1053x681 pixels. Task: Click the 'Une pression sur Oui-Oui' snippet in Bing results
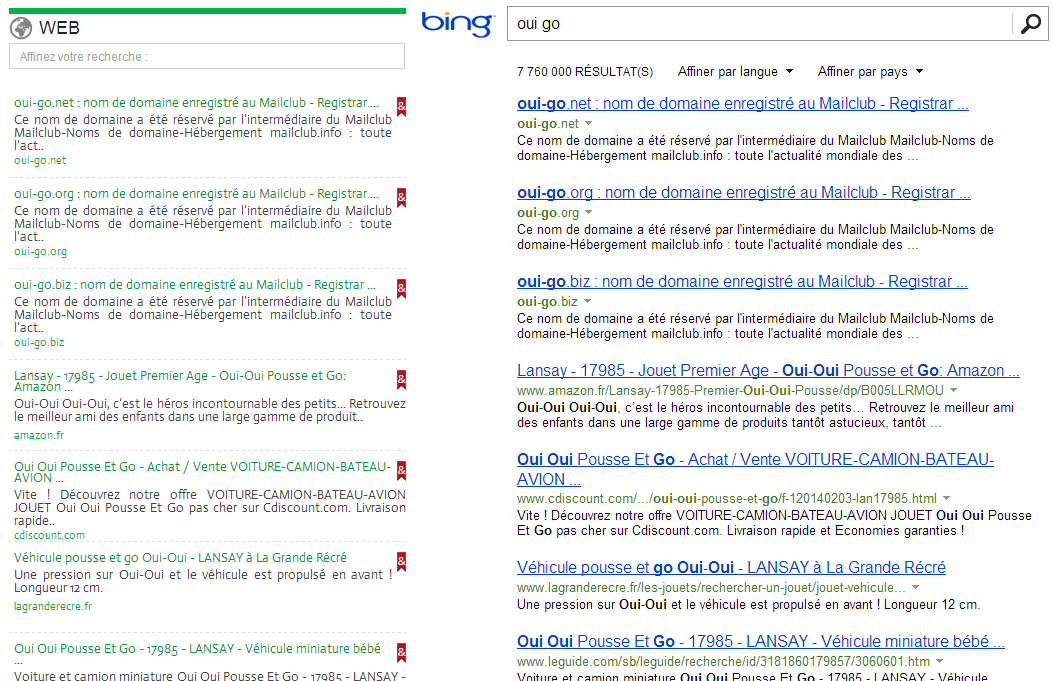point(748,604)
